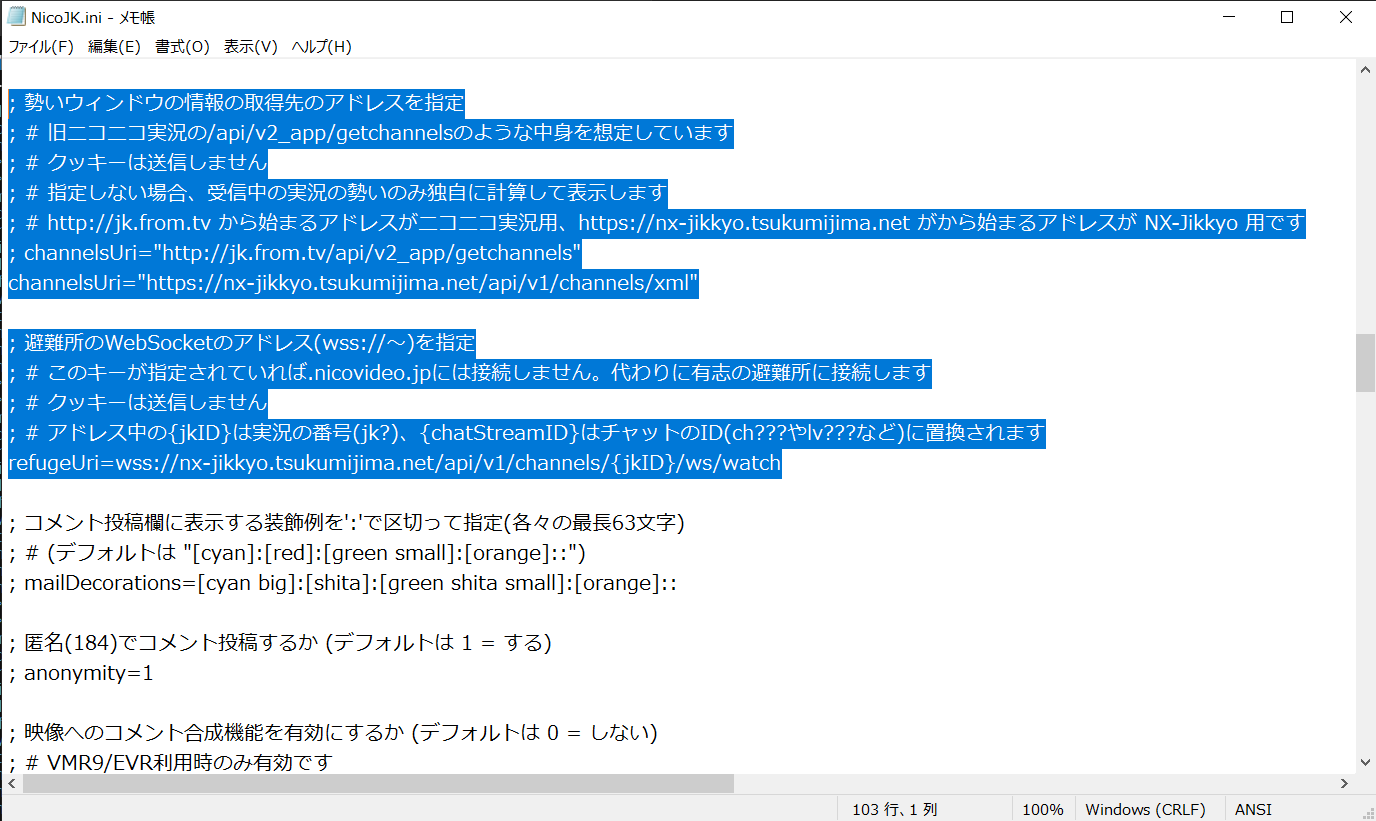Open the ヘルプ(H) menu

tap(321, 46)
